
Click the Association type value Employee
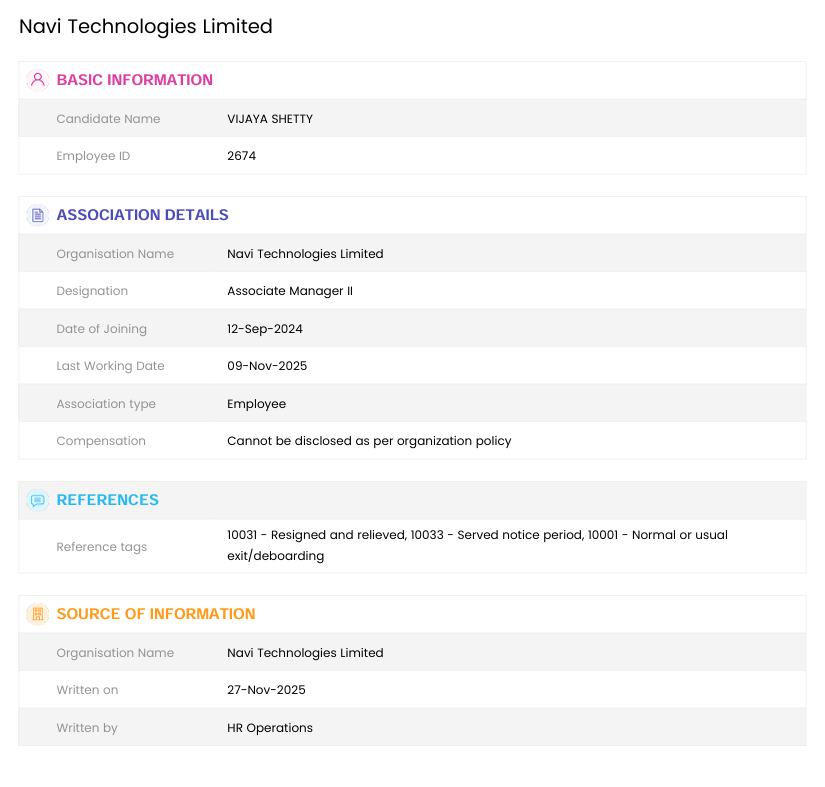[256, 404]
